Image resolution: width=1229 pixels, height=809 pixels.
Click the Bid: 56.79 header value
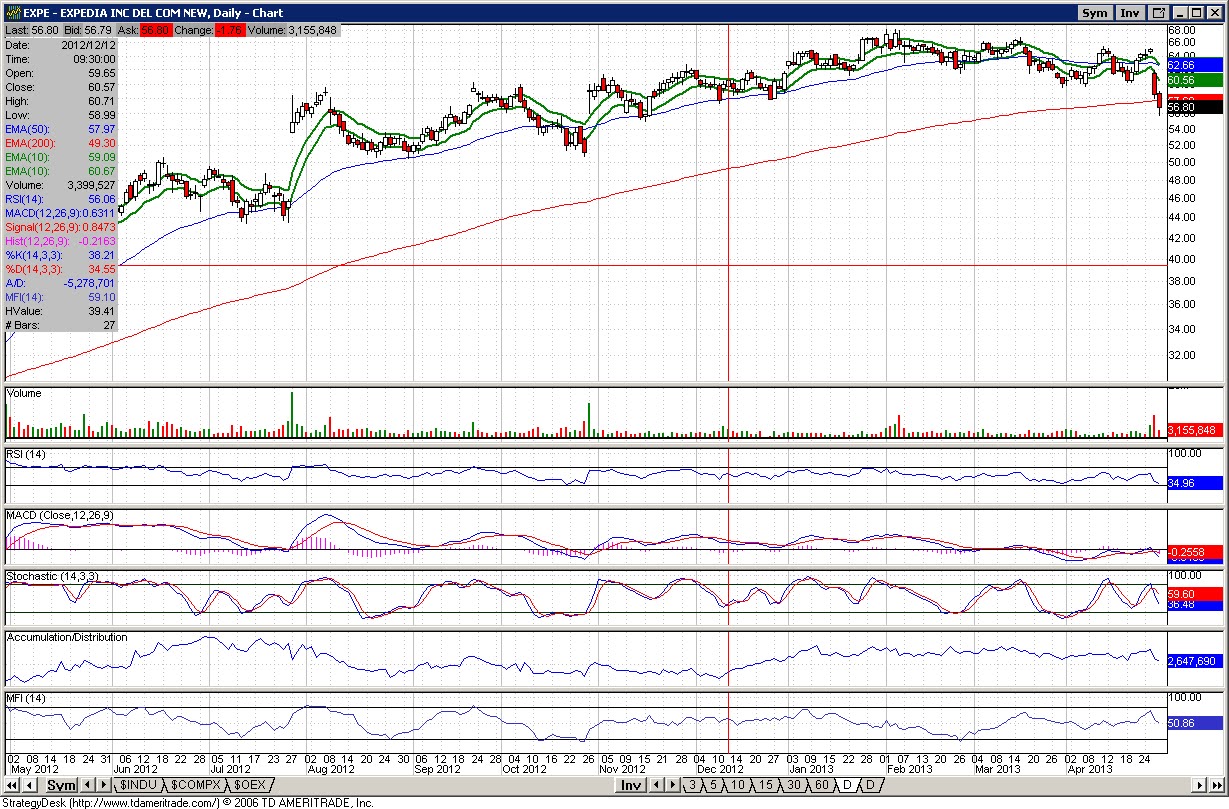pyautogui.click(x=99, y=31)
